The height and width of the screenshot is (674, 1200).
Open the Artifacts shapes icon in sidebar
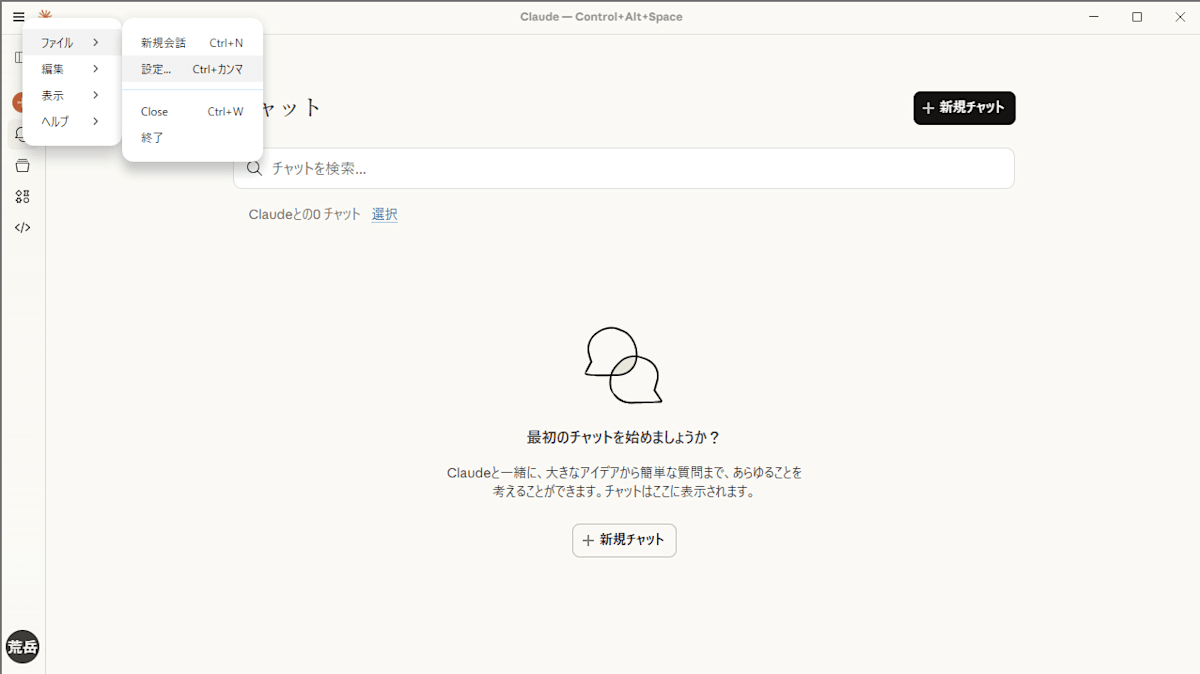click(22, 196)
